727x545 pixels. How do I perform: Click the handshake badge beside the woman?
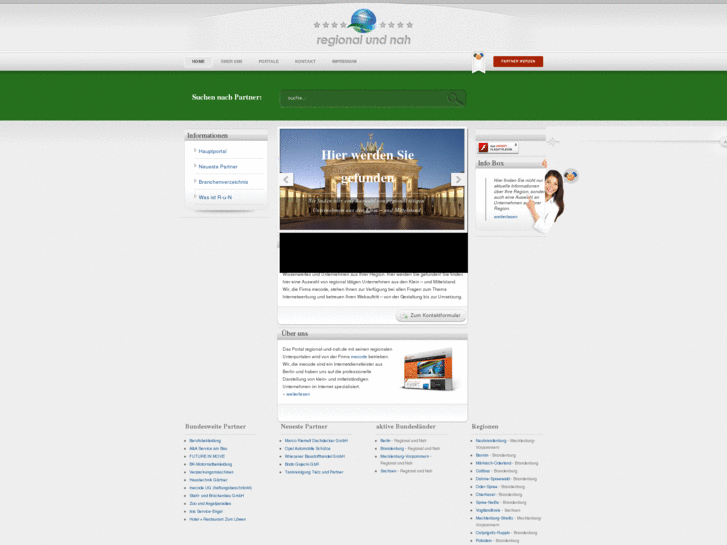coord(571,176)
